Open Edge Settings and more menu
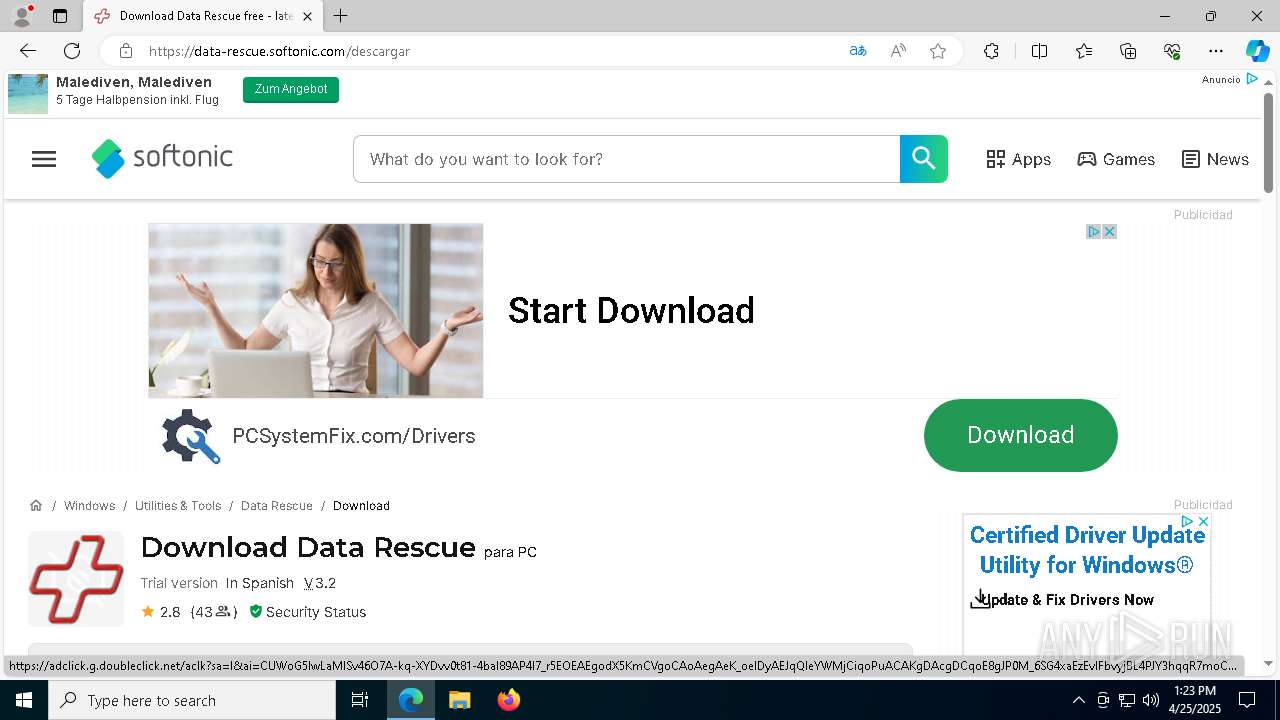The width and height of the screenshot is (1280, 720). pyautogui.click(x=1216, y=51)
